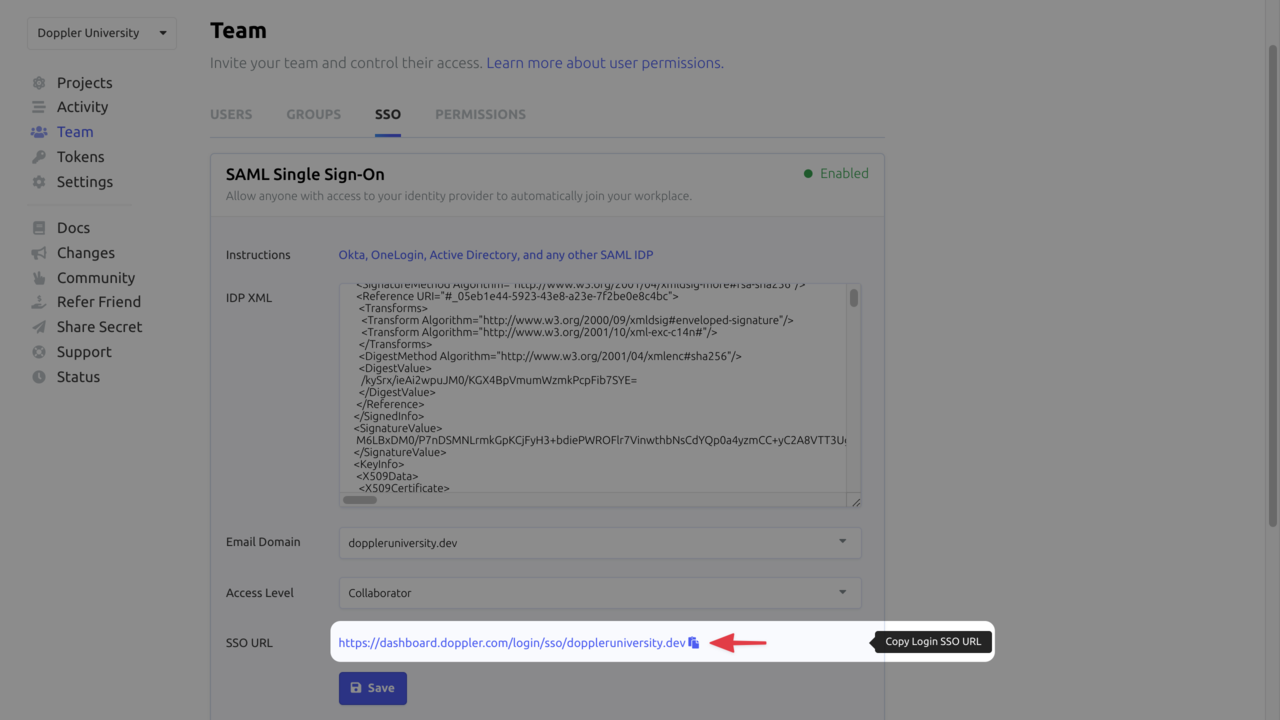The width and height of the screenshot is (1280, 720).
Task: Click the Team page heading
Action: pyautogui.click(x=238, y=31)
